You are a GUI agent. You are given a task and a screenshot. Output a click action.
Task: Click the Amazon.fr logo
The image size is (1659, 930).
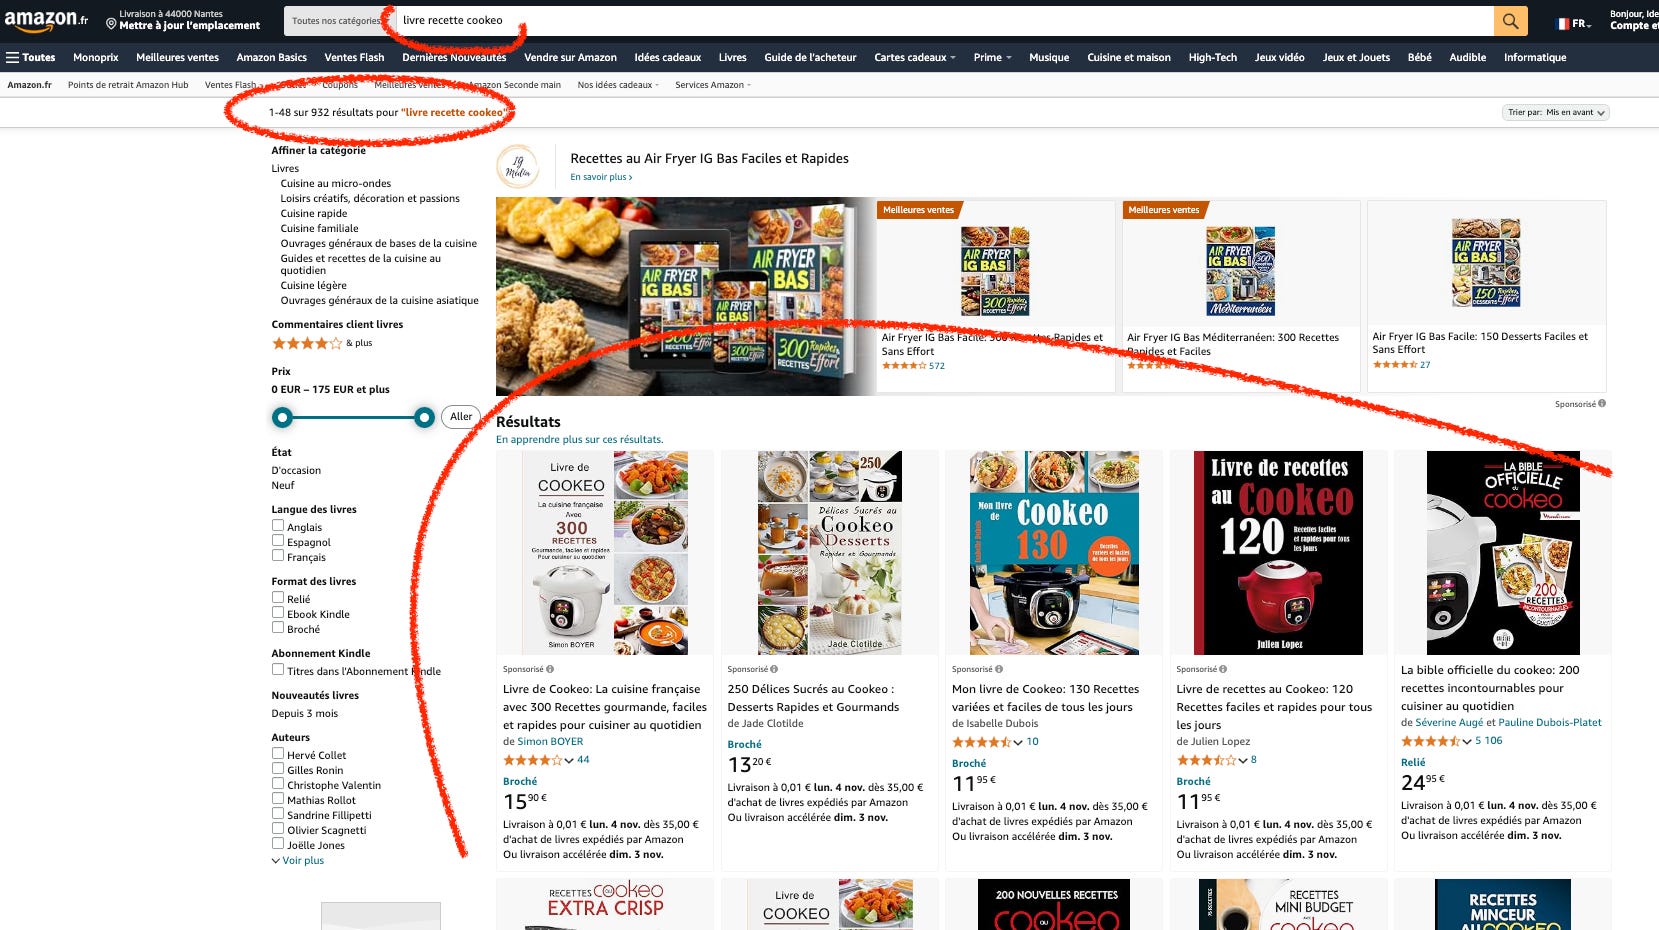click(46, 20)
